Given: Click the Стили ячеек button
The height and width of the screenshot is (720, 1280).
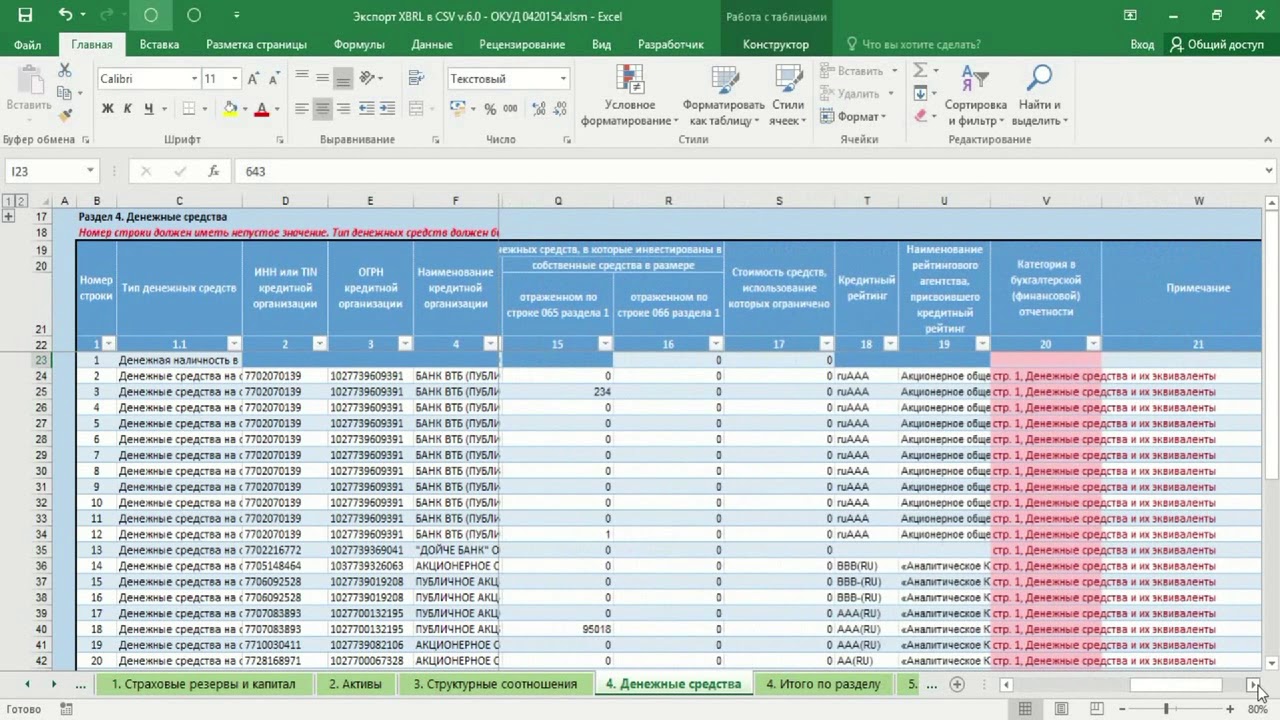Looking at the screenshot, I should (x=788, y=97).
